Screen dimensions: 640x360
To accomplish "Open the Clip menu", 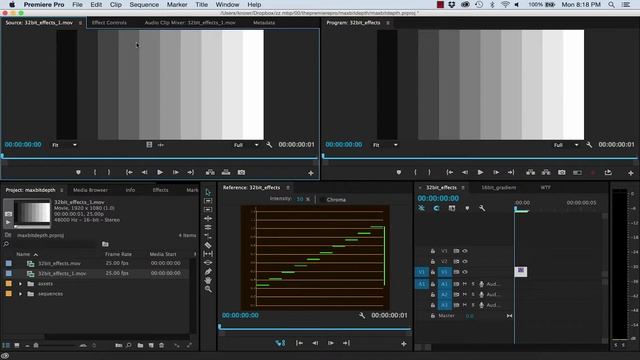I will (116, 4).
